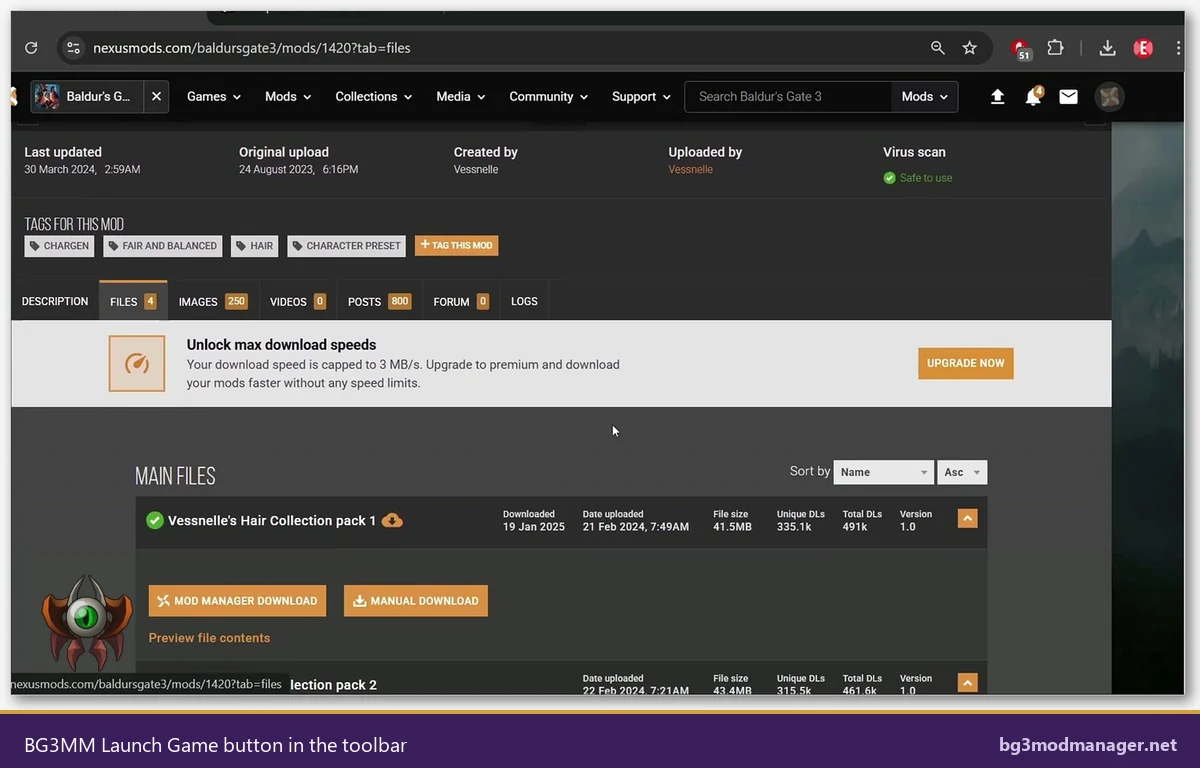
Task: Open notifications bell with 4 alerts
Action: [1033, 97]
